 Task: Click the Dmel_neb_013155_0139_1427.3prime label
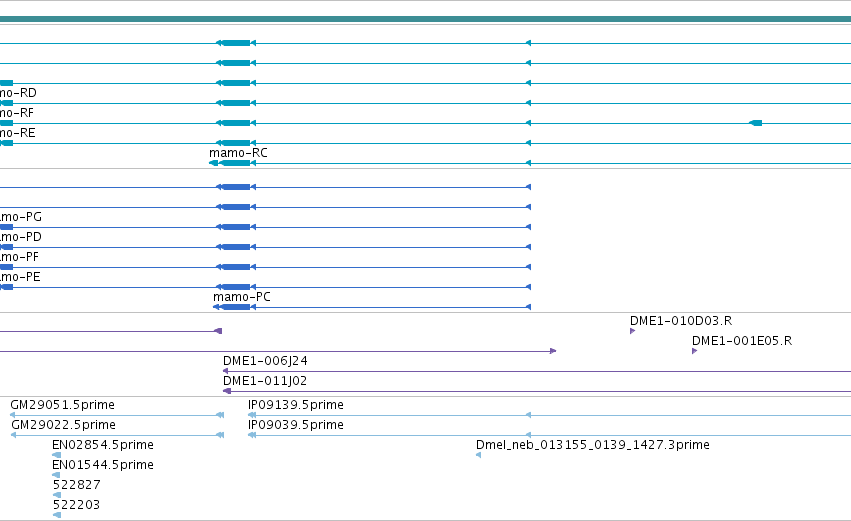(593, 445)
